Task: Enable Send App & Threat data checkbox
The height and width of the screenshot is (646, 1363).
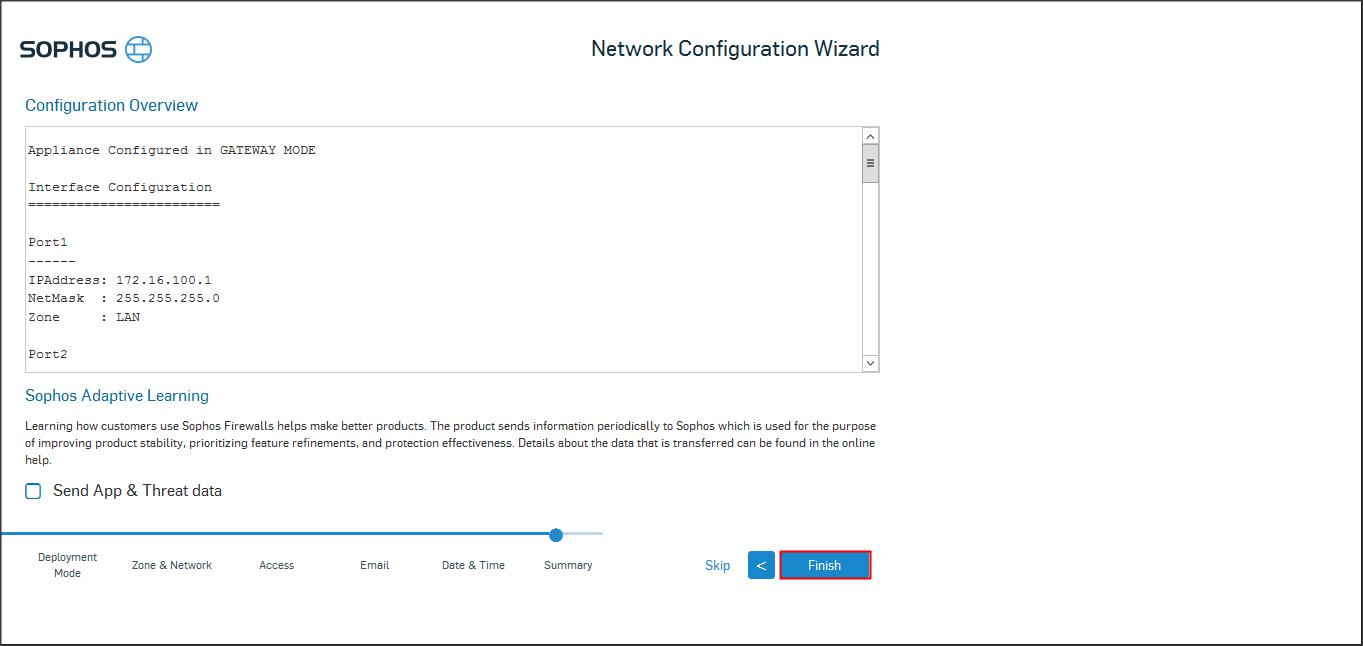Action: 34,491
